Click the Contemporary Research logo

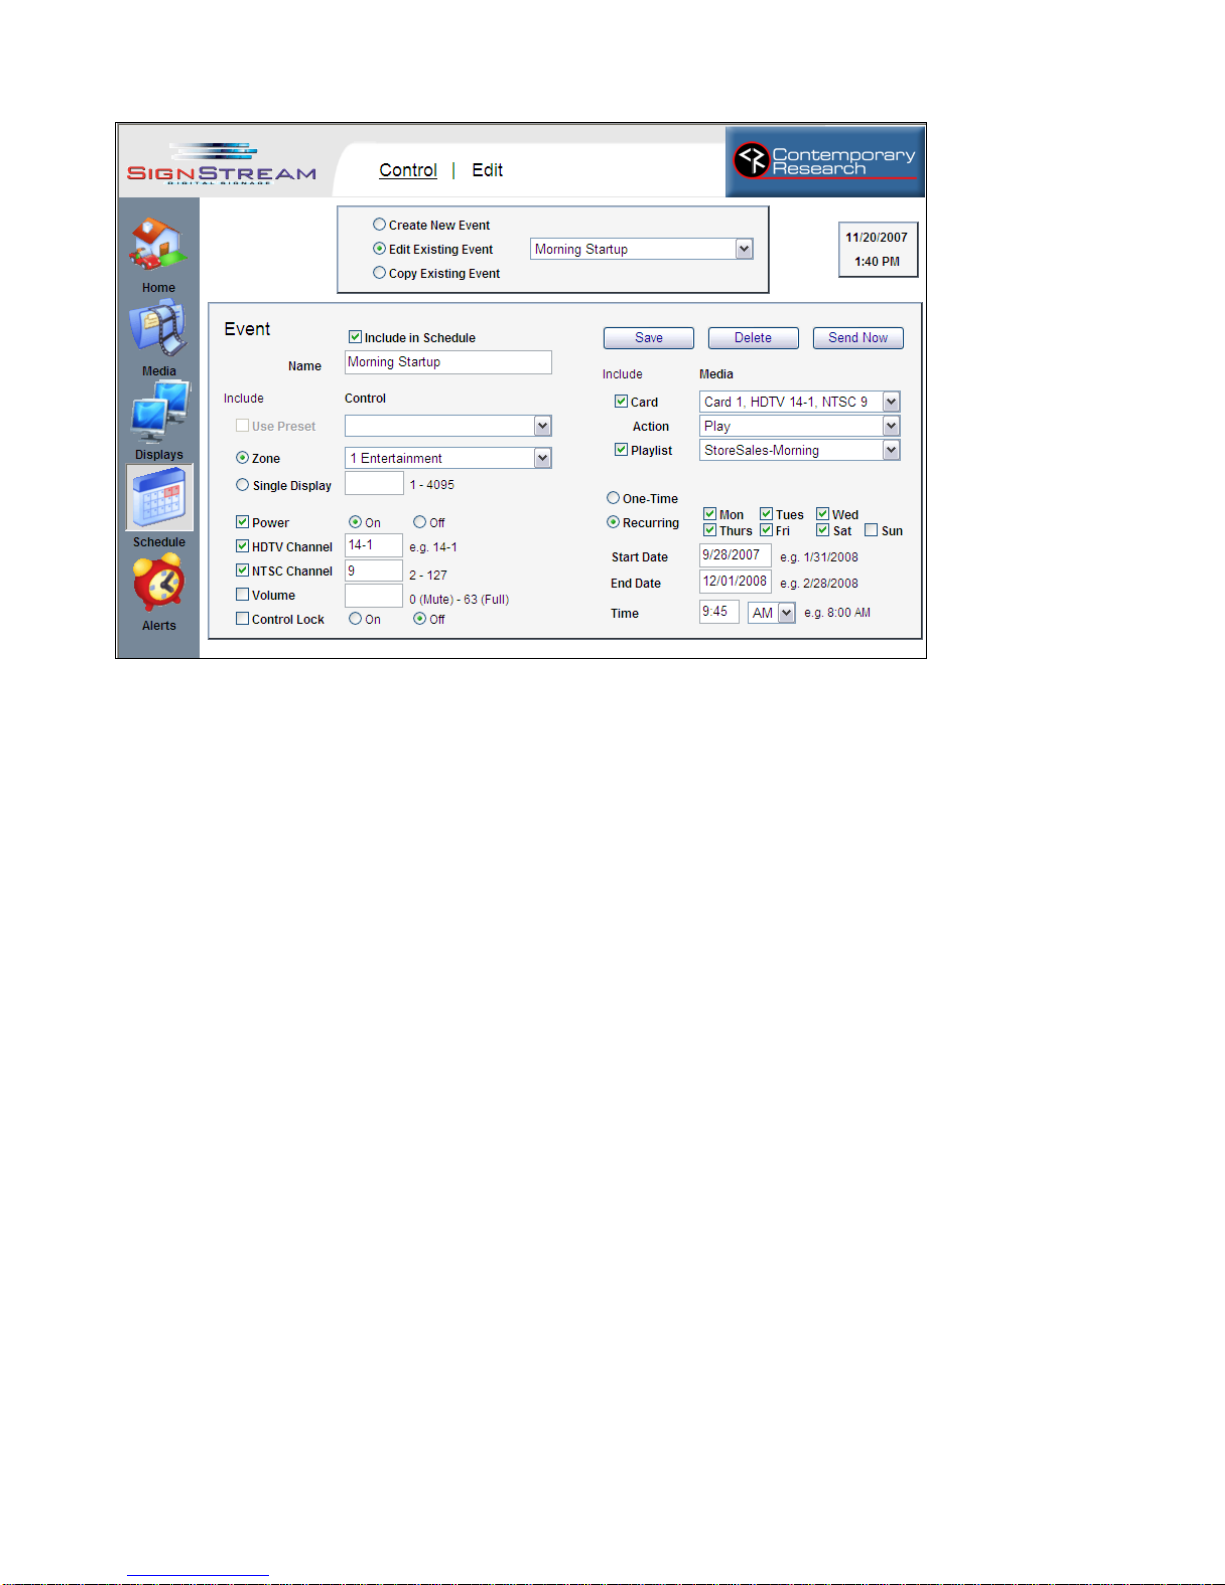[x=825, y=161]
